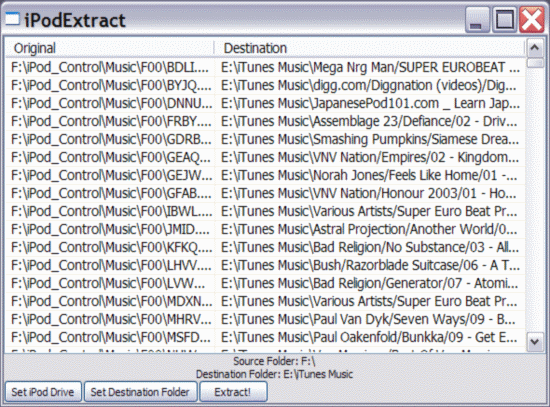
Task: Select the Mega Nrg Man SUPER EUROBEAT row
Action: click(265, 67)
